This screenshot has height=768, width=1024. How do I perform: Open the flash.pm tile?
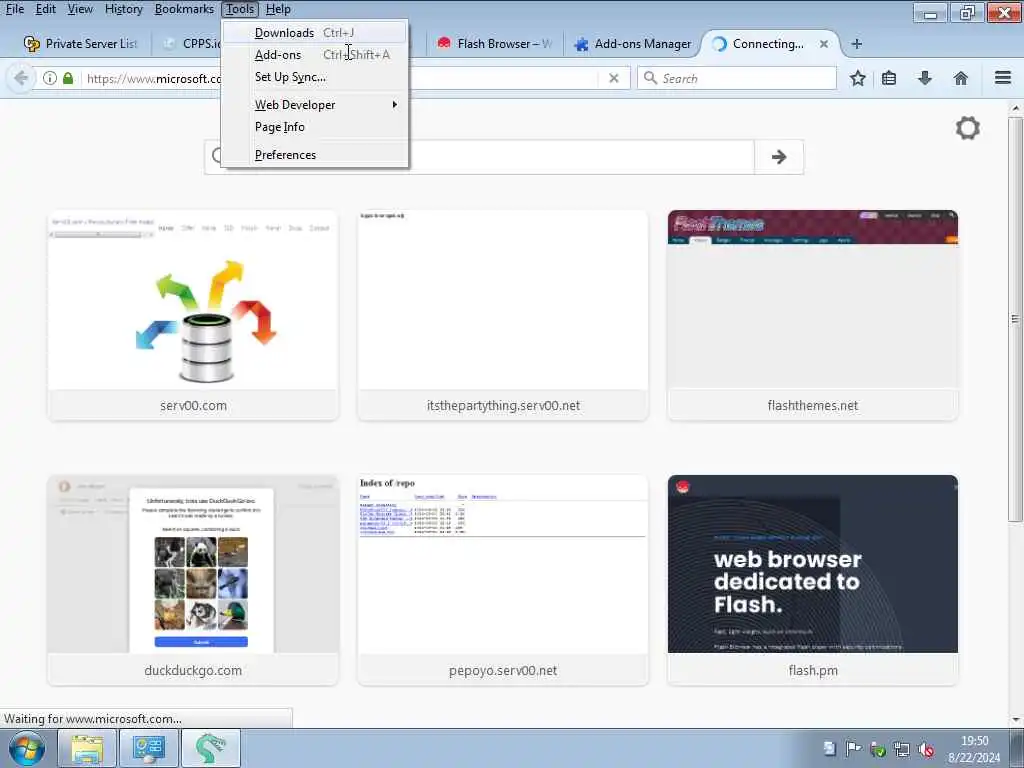(813, 580)
